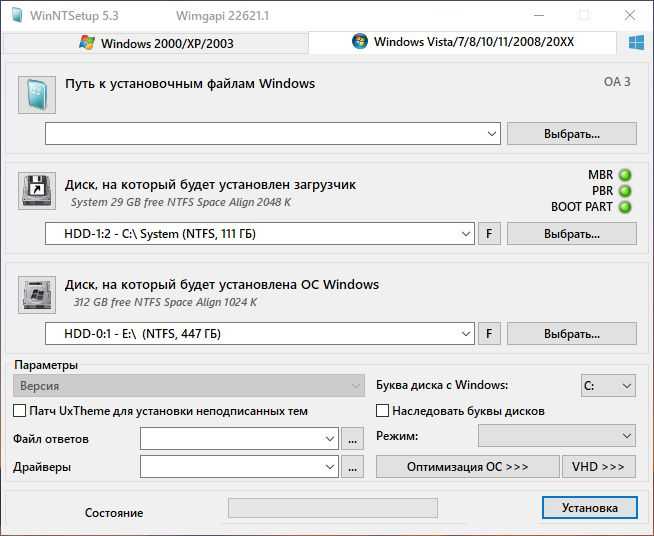Click the Windows installation drive icon
The width and height of the screenshot is (654, 536).
[x=37, y=294]
